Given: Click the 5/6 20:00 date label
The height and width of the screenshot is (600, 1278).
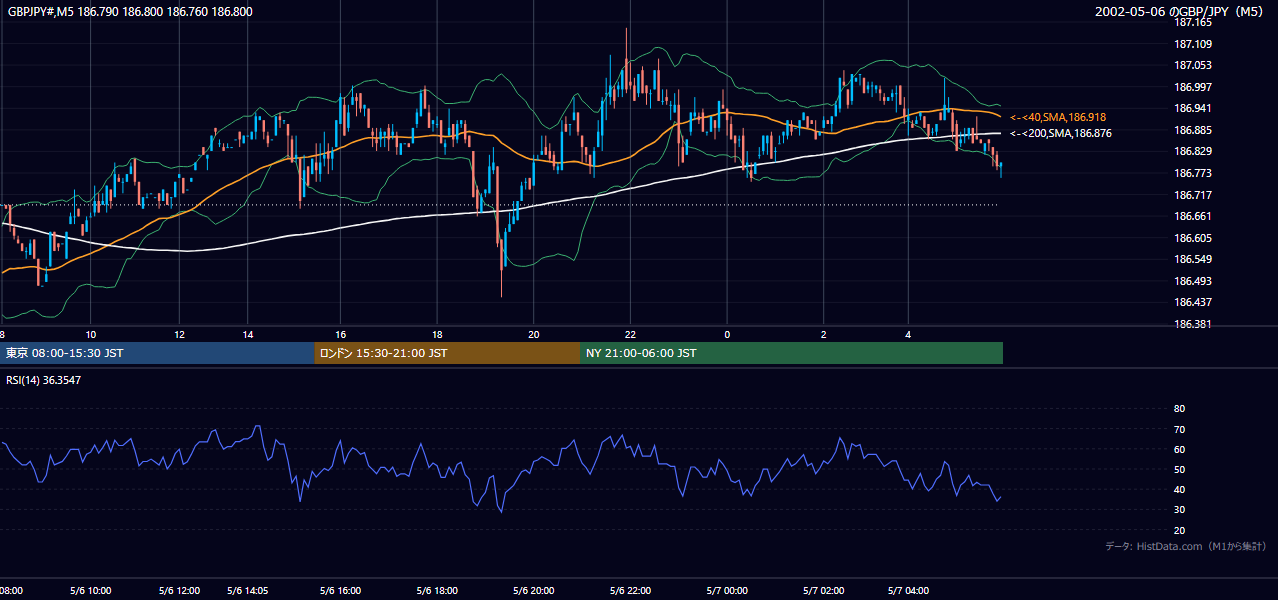Looking at the screenshot, I should [533, 591].
